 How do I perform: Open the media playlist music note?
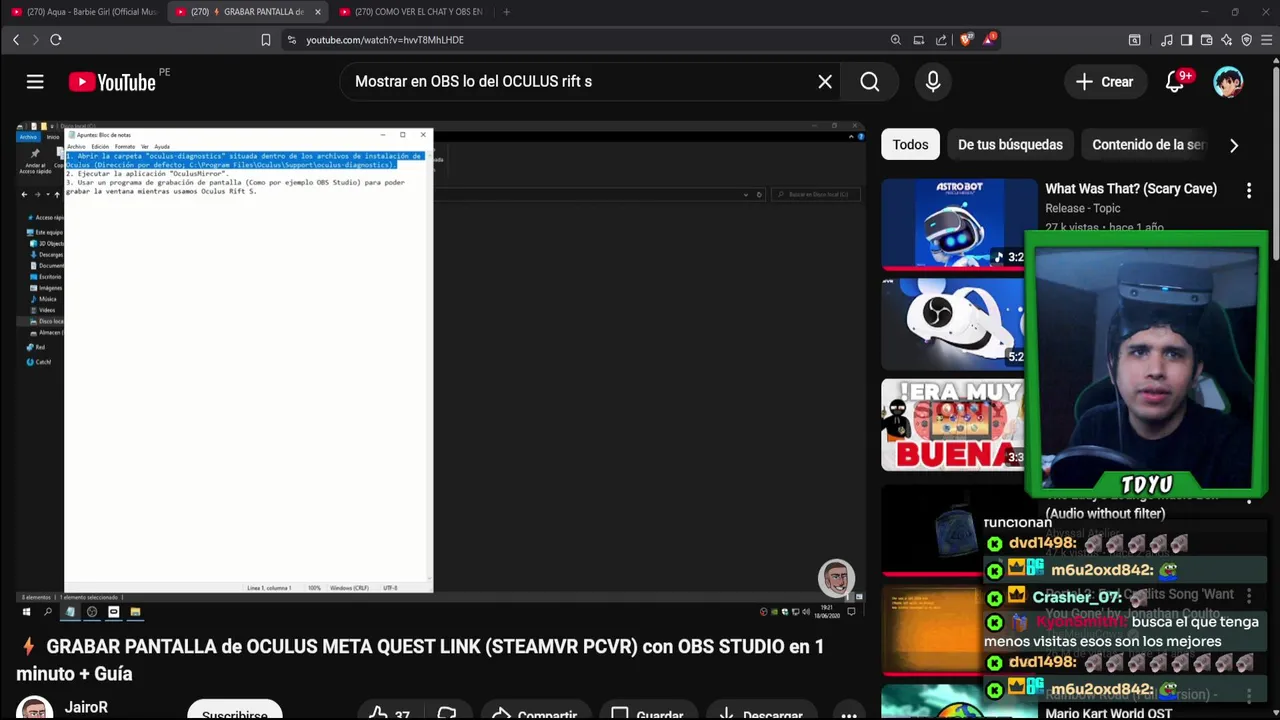pos(1167,40)
